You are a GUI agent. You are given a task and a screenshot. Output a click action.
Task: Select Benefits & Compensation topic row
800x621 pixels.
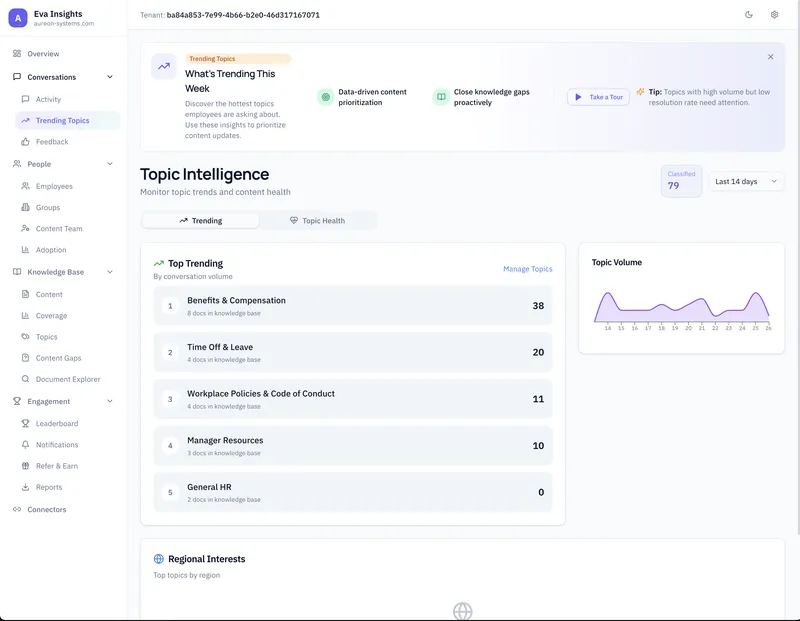(x=353, y=306)
